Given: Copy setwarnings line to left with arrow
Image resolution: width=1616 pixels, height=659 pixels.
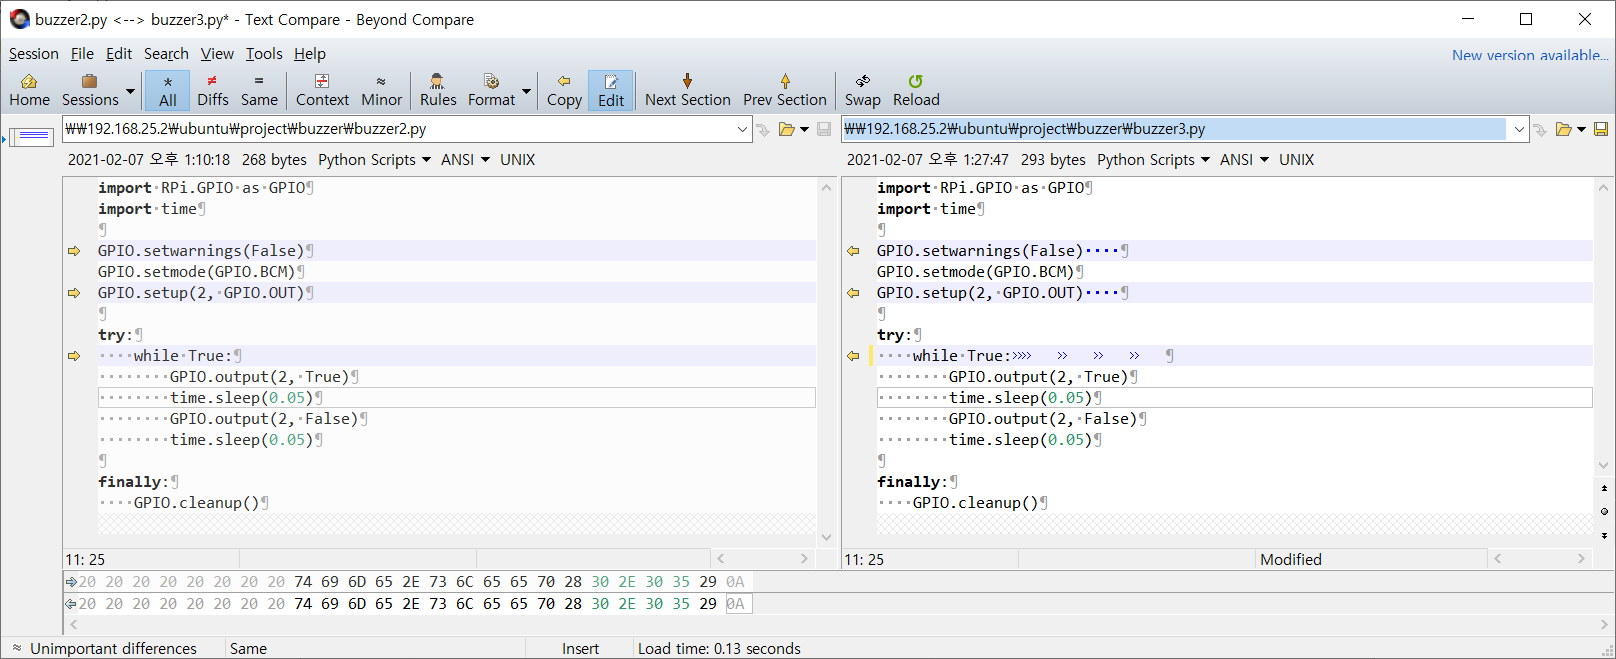Looking at the screenshot, I should pos(853,251).
